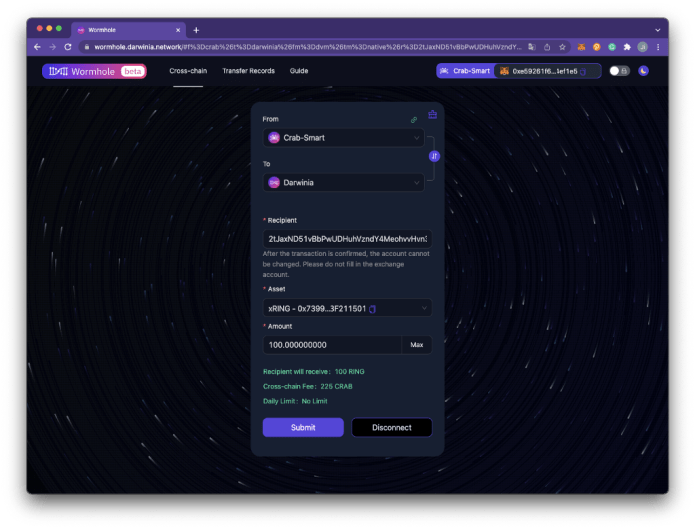Open a new browser tab
Image resolution: width=695 pixels, height=529 pixels.
tap(196, 30)
